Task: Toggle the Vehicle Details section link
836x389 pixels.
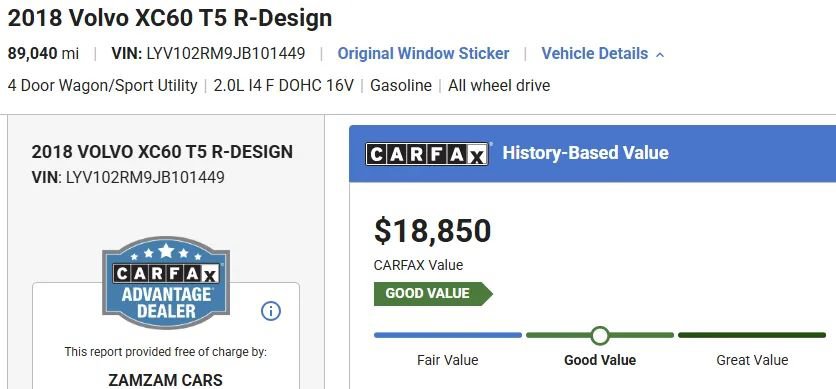Action: pos(595,54)
